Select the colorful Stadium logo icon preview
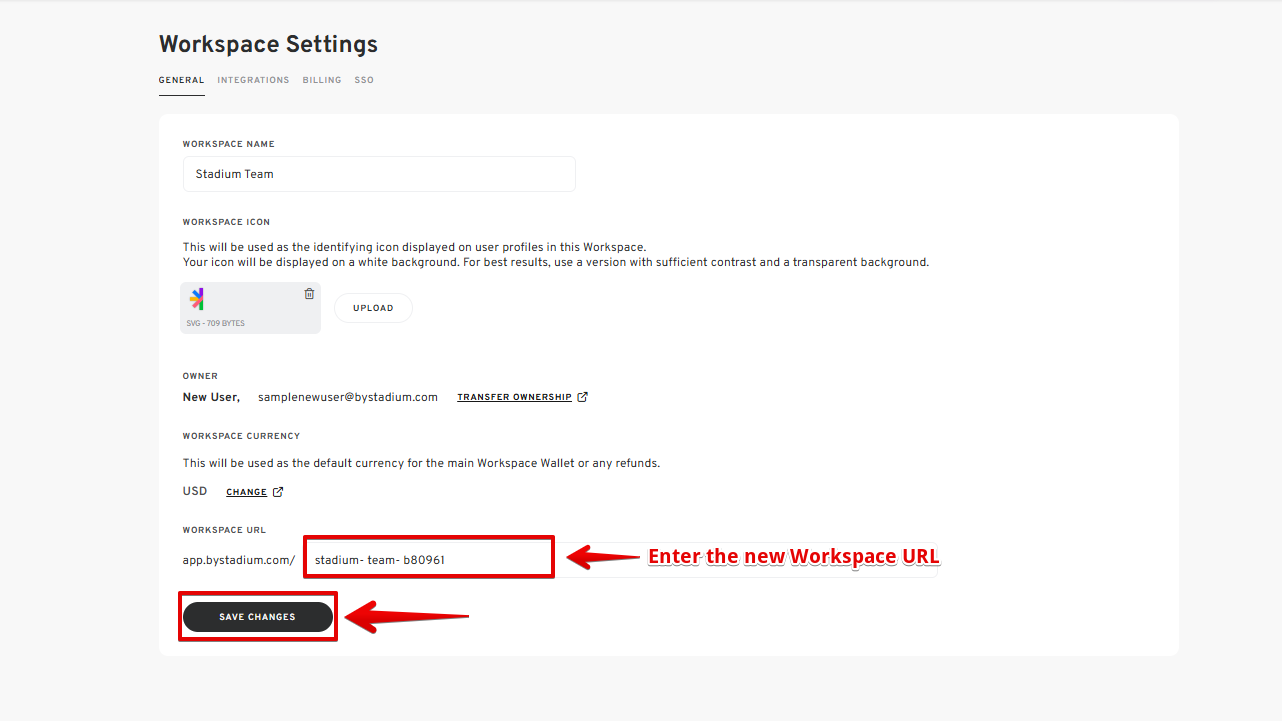The image size is (1282, 721). (197, 299)
